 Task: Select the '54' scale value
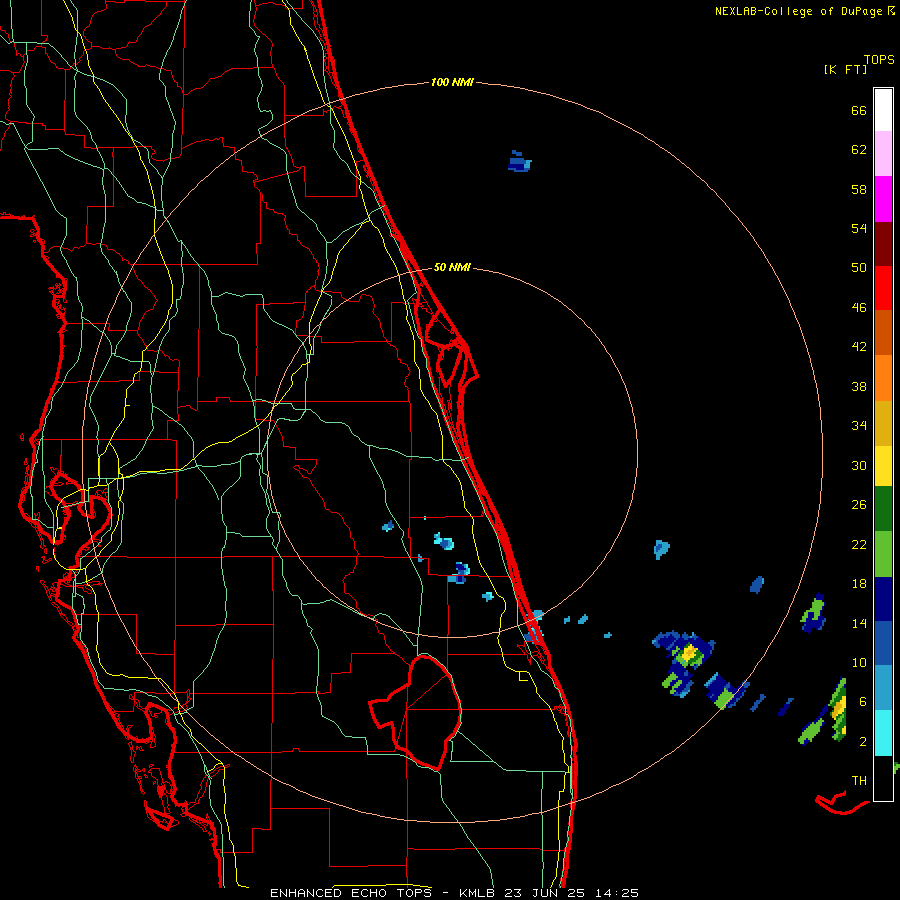(x=859, y=228)
